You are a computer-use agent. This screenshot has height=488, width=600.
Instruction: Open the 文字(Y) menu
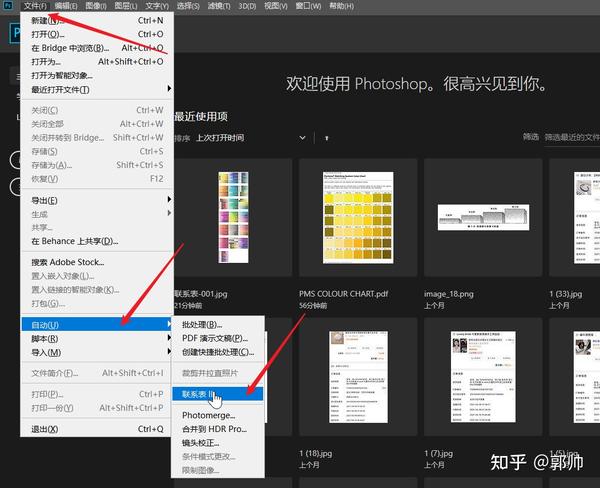click(157, 6)
